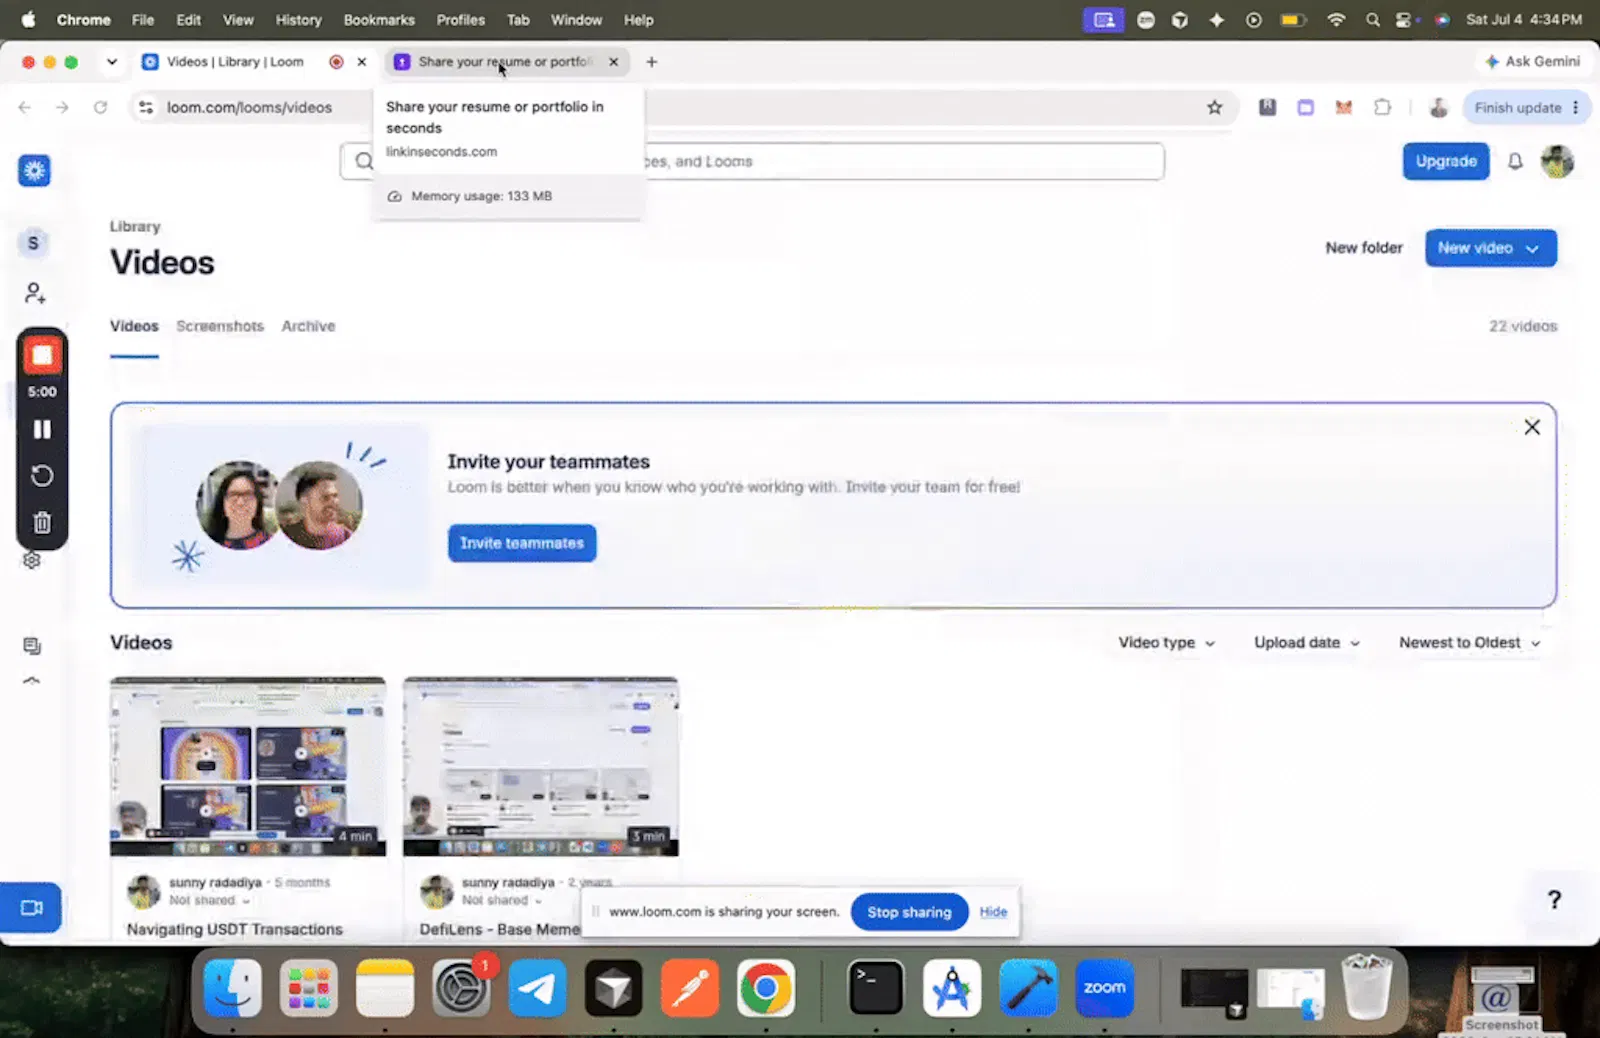The width and height of the screenshot is (1600, 1038).
Task: Open DefiLens Base Meme video thumbnail
Action: pyautogui.click(x=541, y=766)
